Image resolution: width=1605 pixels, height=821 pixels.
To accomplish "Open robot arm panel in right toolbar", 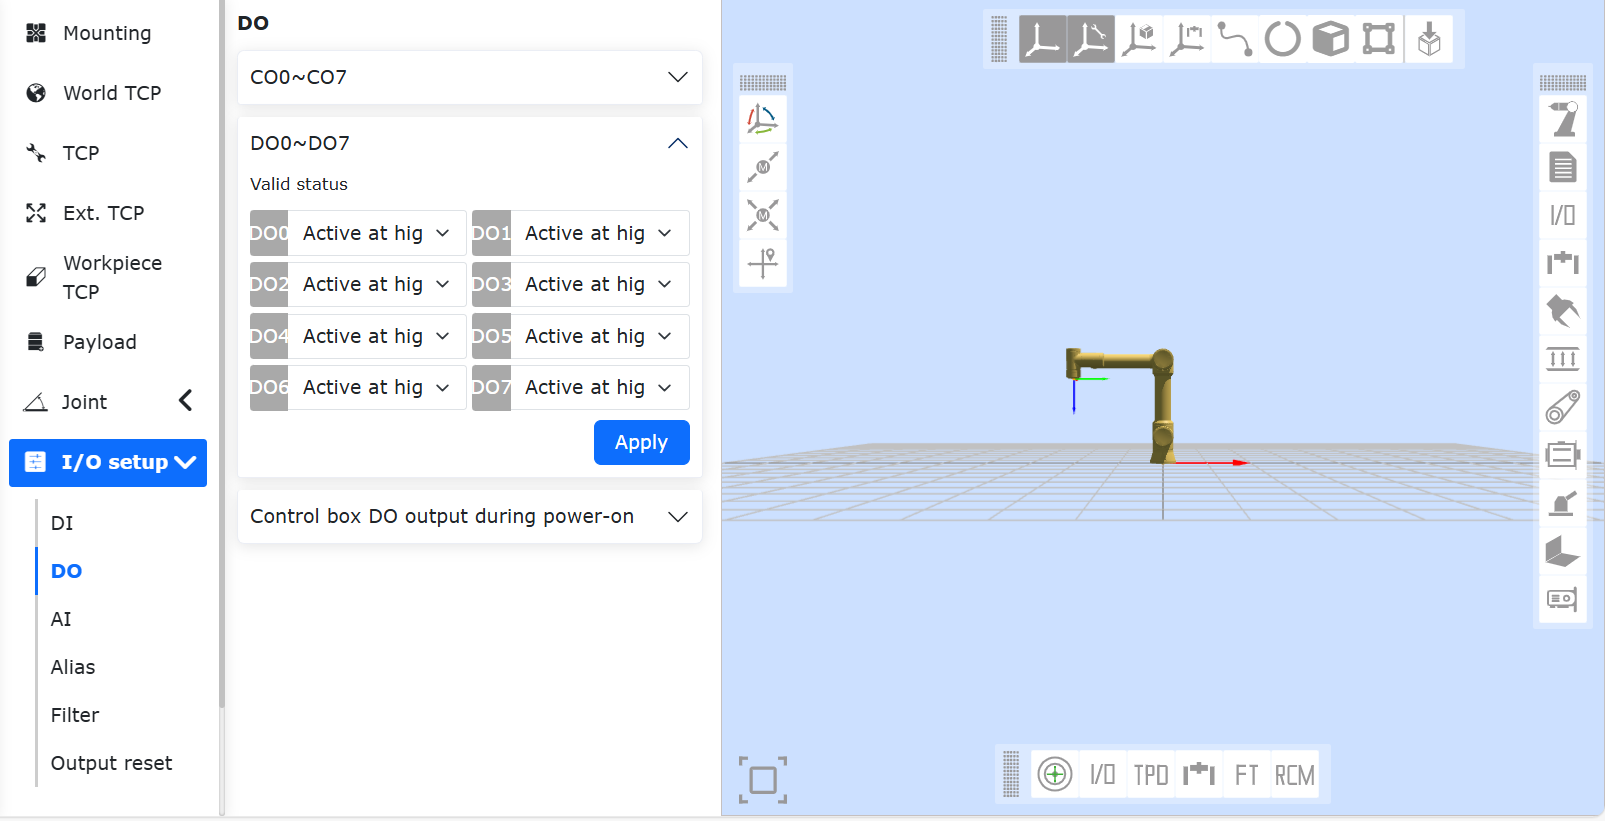I will point(1563,119).
